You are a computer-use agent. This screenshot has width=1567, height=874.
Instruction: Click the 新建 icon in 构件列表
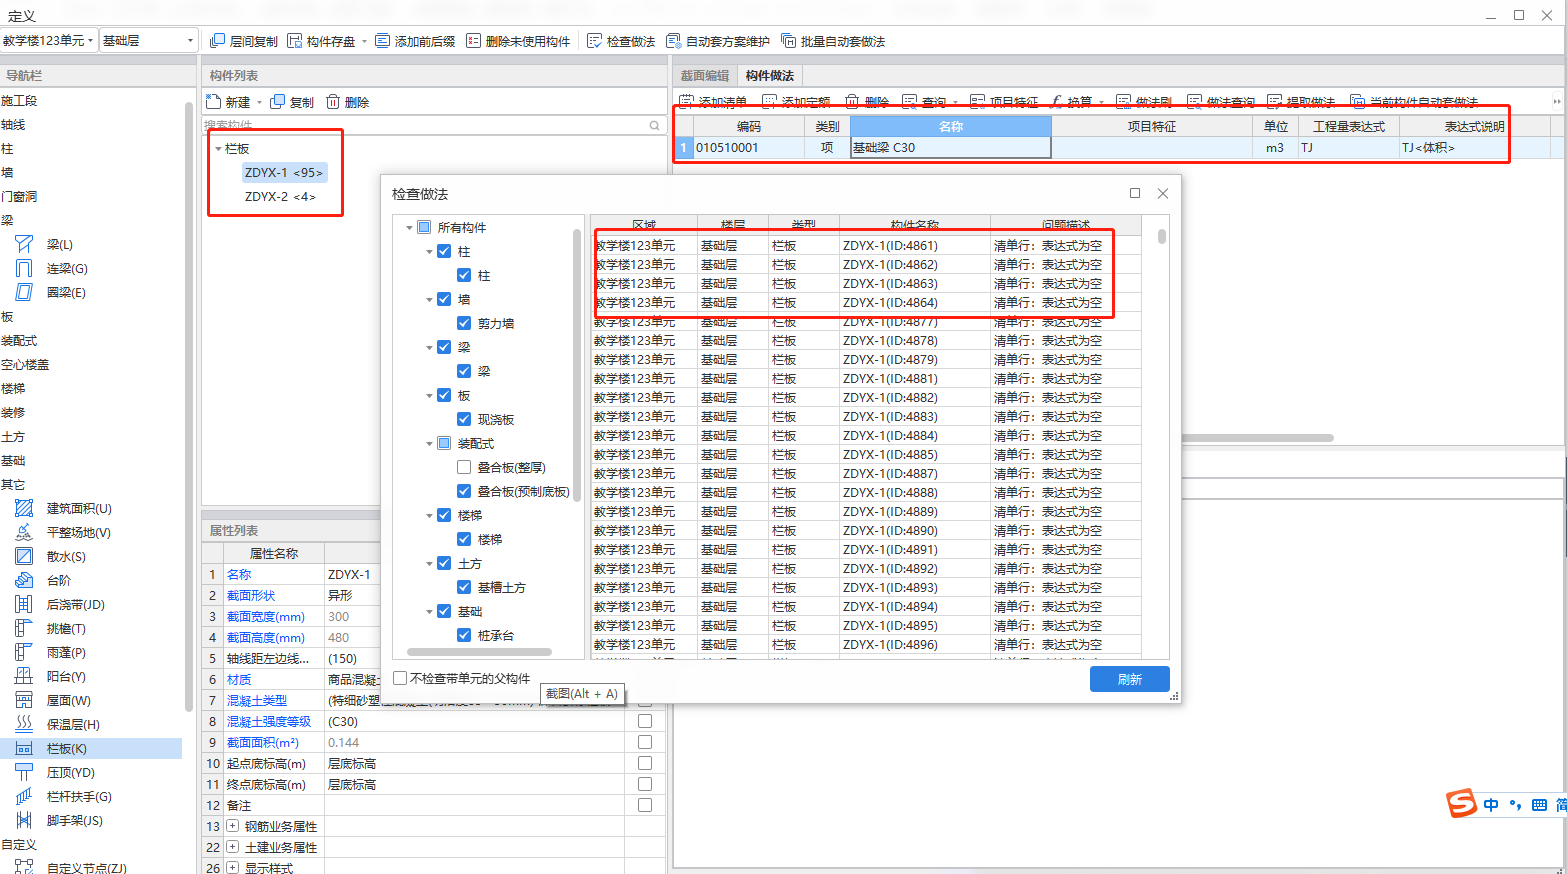[213, 102]
